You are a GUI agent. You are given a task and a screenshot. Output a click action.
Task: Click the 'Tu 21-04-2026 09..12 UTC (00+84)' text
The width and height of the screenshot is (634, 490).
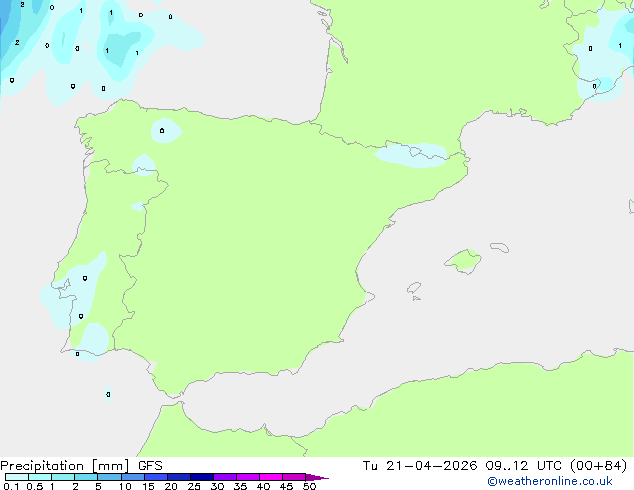pyautogui.click(x=495, y=466)
